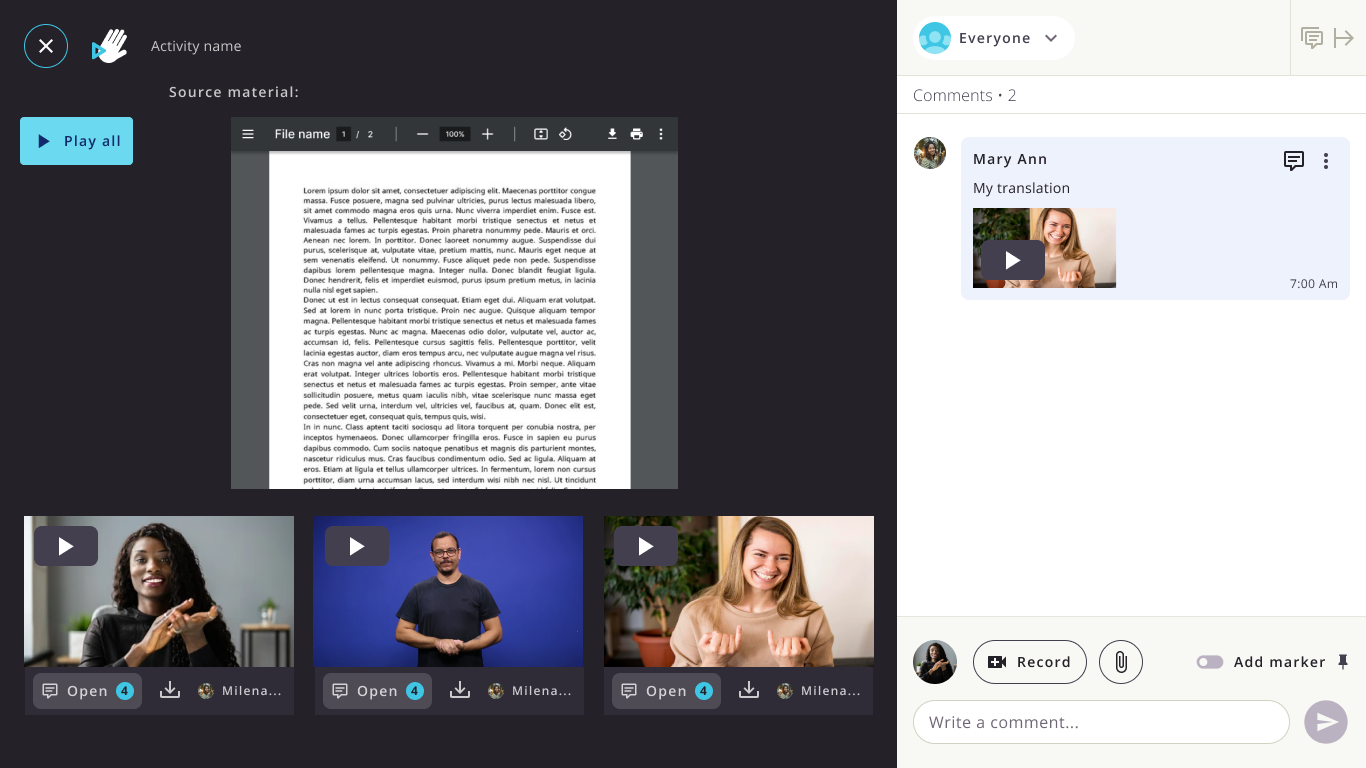
Task: Download the first video
Action: click(x=170, y=690)
